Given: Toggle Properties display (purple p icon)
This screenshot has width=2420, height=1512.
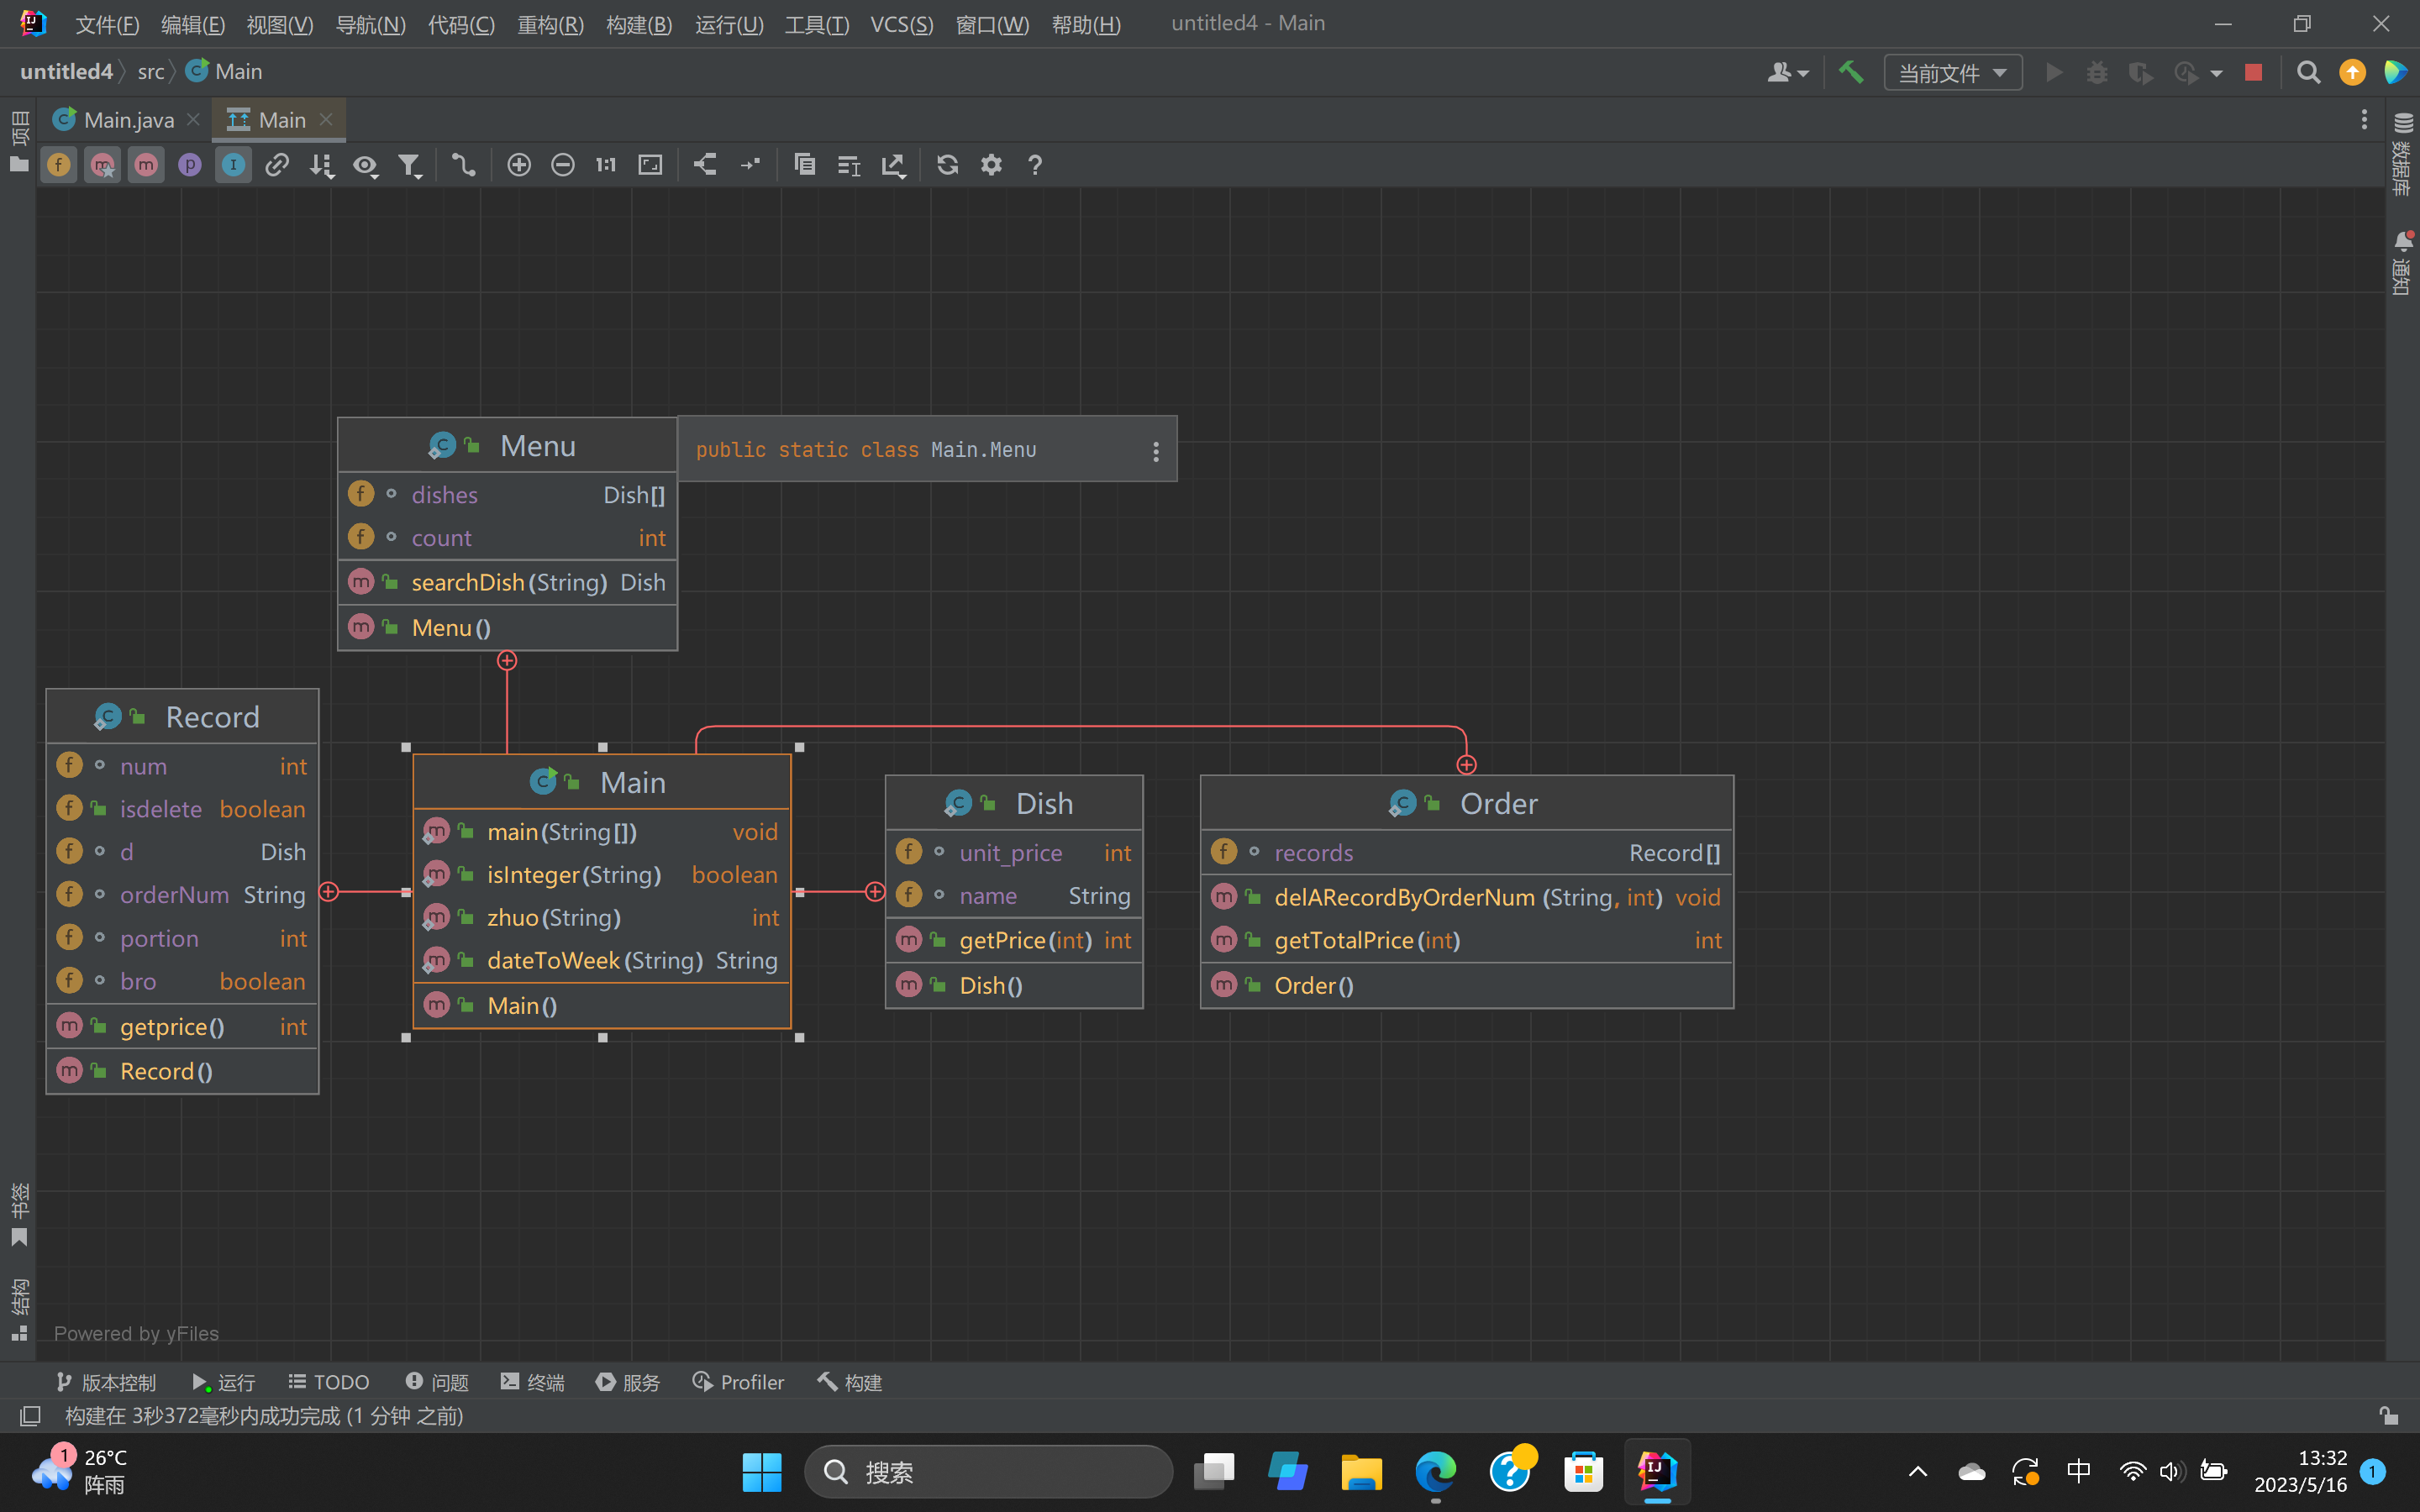Looking at the screenshot, I should coord(190,165).
